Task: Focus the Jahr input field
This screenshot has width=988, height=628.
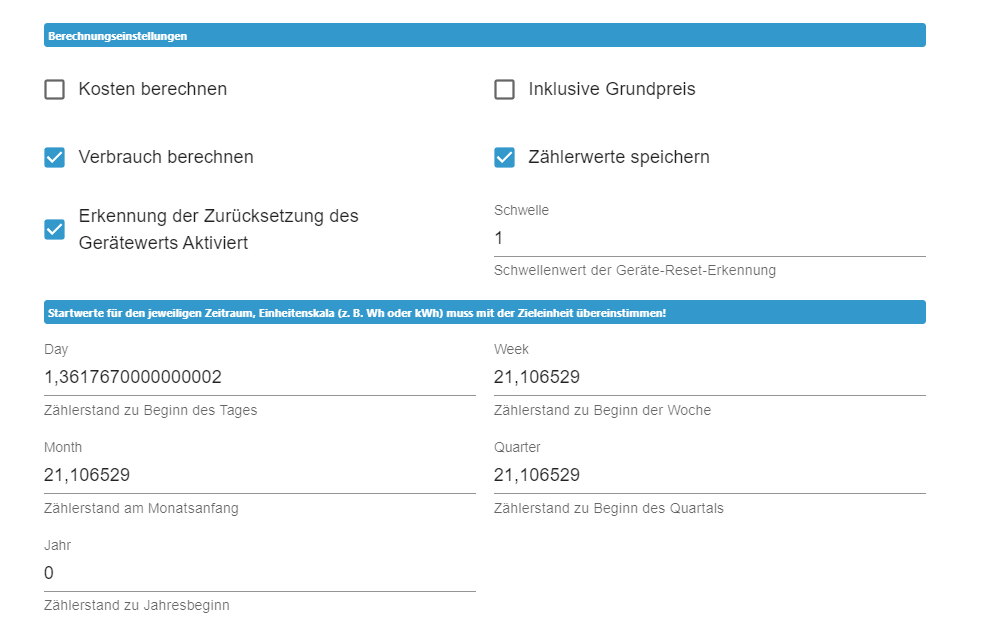Action: tap(259, 573)
